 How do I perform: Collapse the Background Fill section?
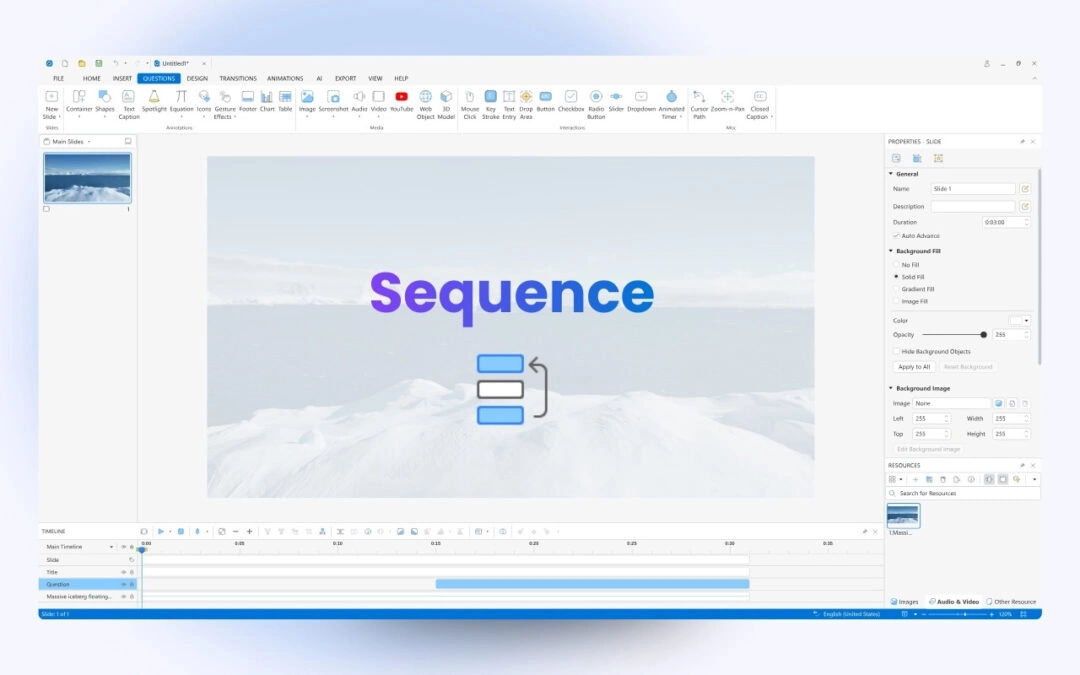pyautogui.click(x=891, y=251)
